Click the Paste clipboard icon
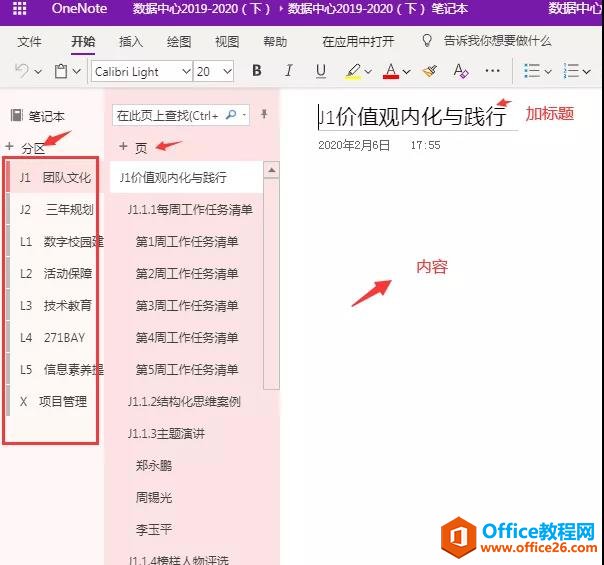 61,71
